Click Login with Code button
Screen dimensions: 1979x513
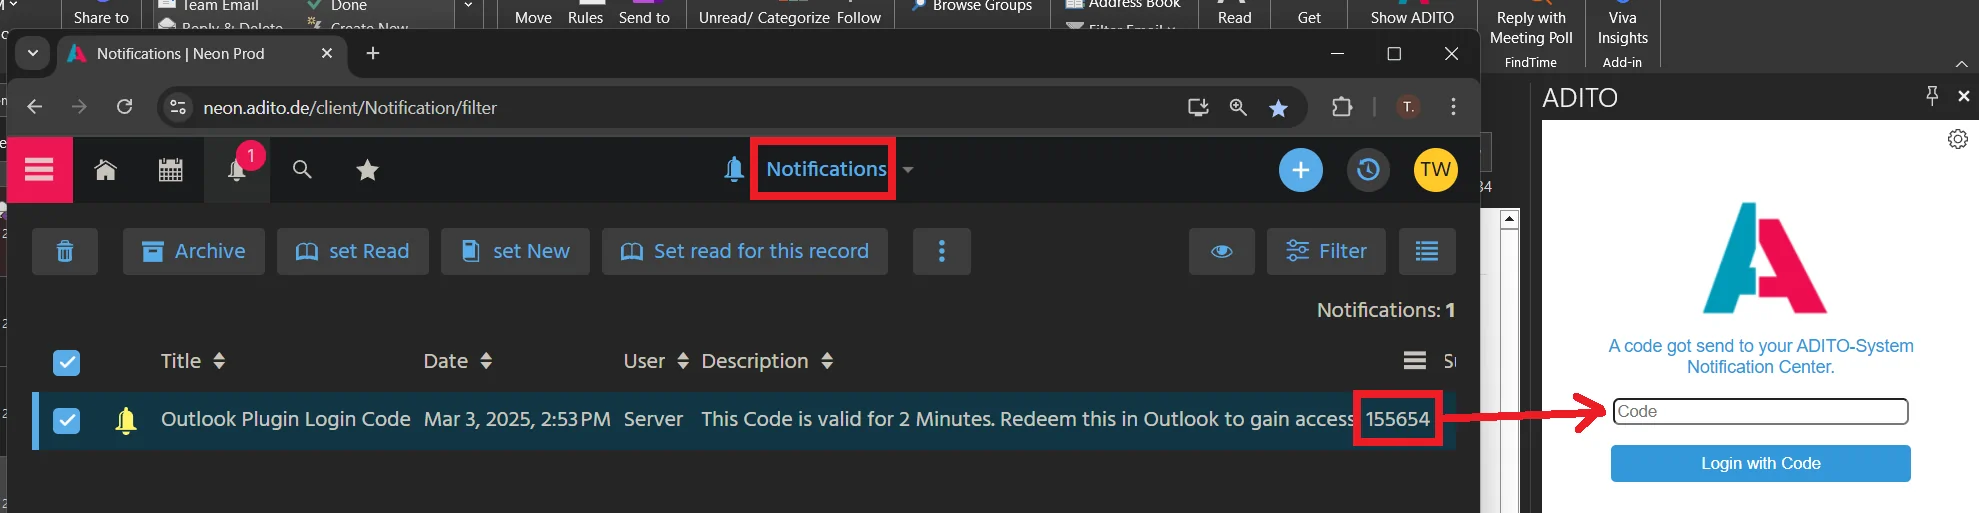click(1760, 463)
